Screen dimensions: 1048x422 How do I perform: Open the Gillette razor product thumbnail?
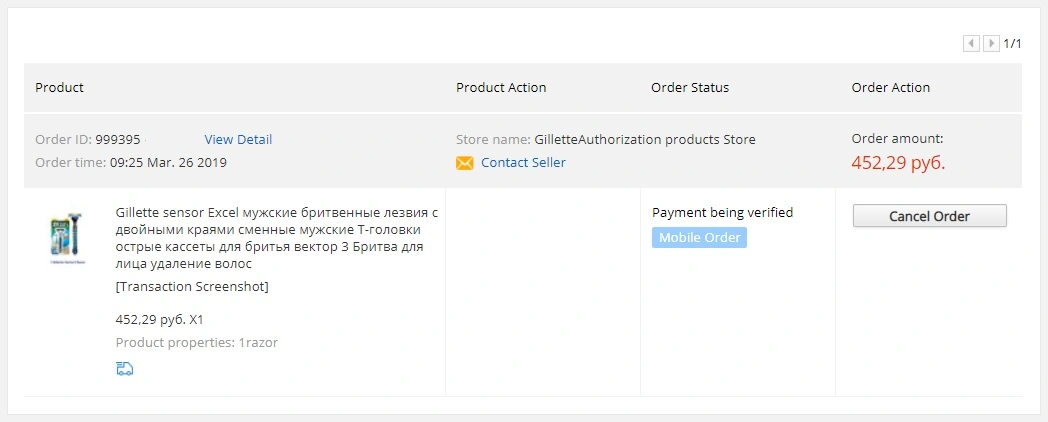(68, 238)
